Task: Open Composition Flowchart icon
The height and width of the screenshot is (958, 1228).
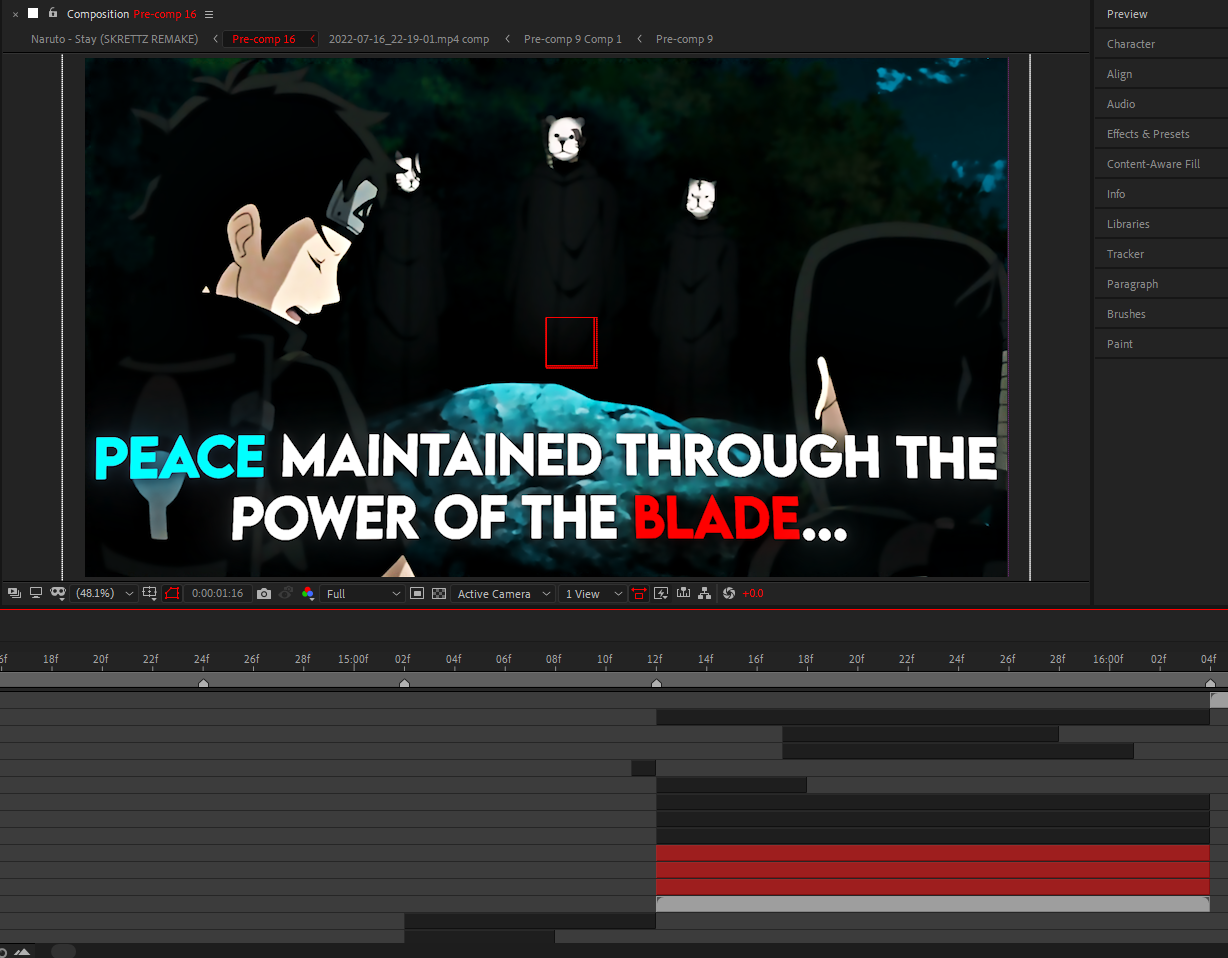Action: pos(705,593)
